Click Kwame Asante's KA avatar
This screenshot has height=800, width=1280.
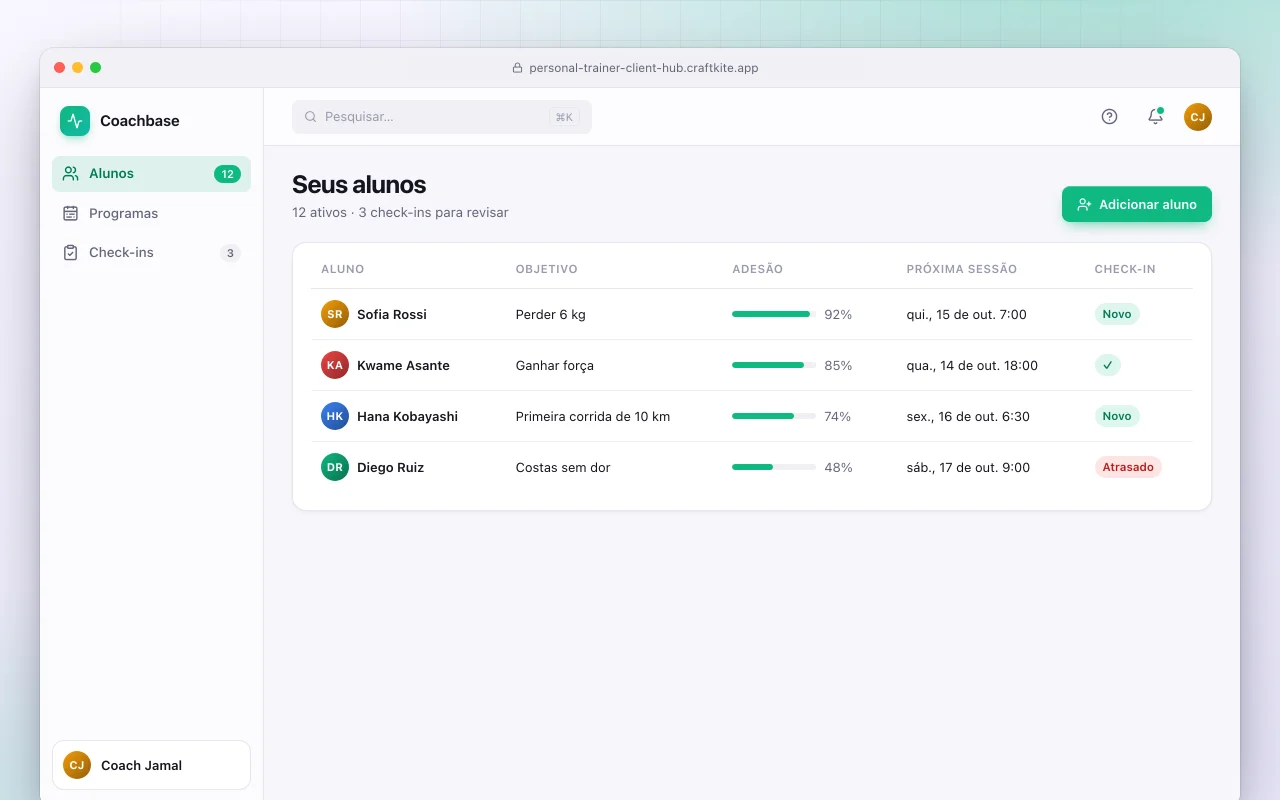coord(335,365)
